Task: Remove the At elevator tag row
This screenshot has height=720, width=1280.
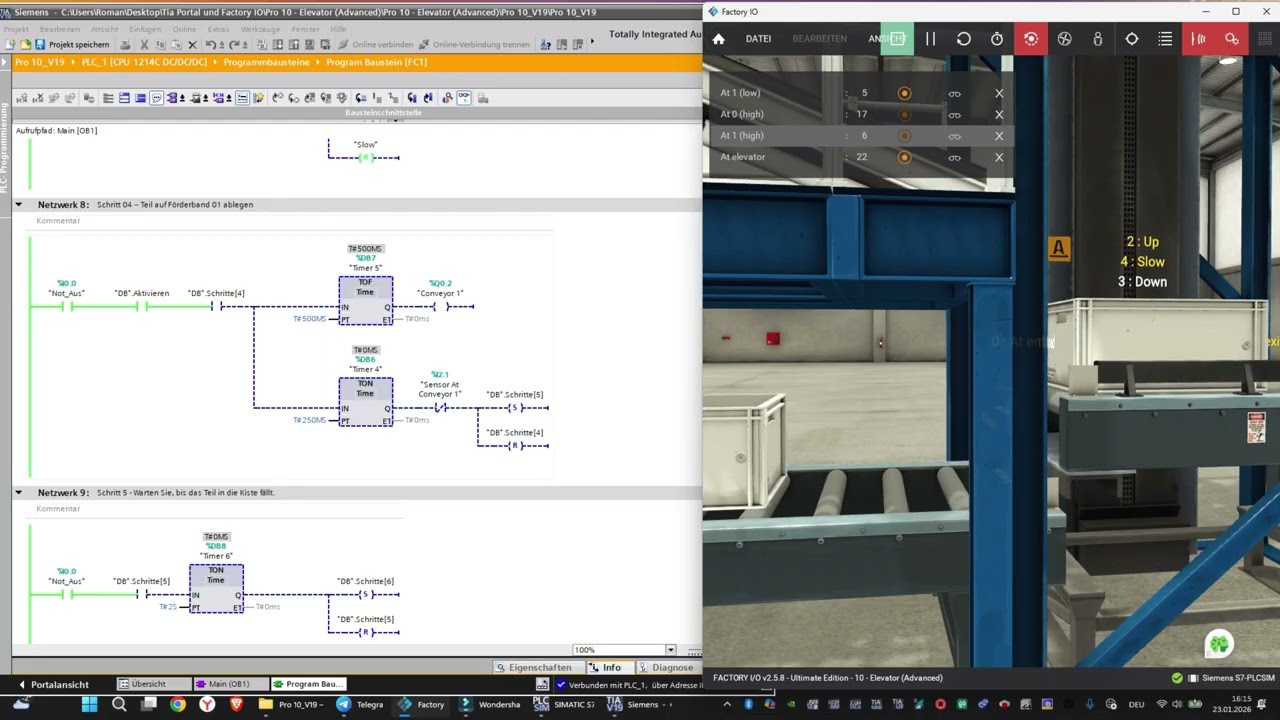Action: (999, 157)
